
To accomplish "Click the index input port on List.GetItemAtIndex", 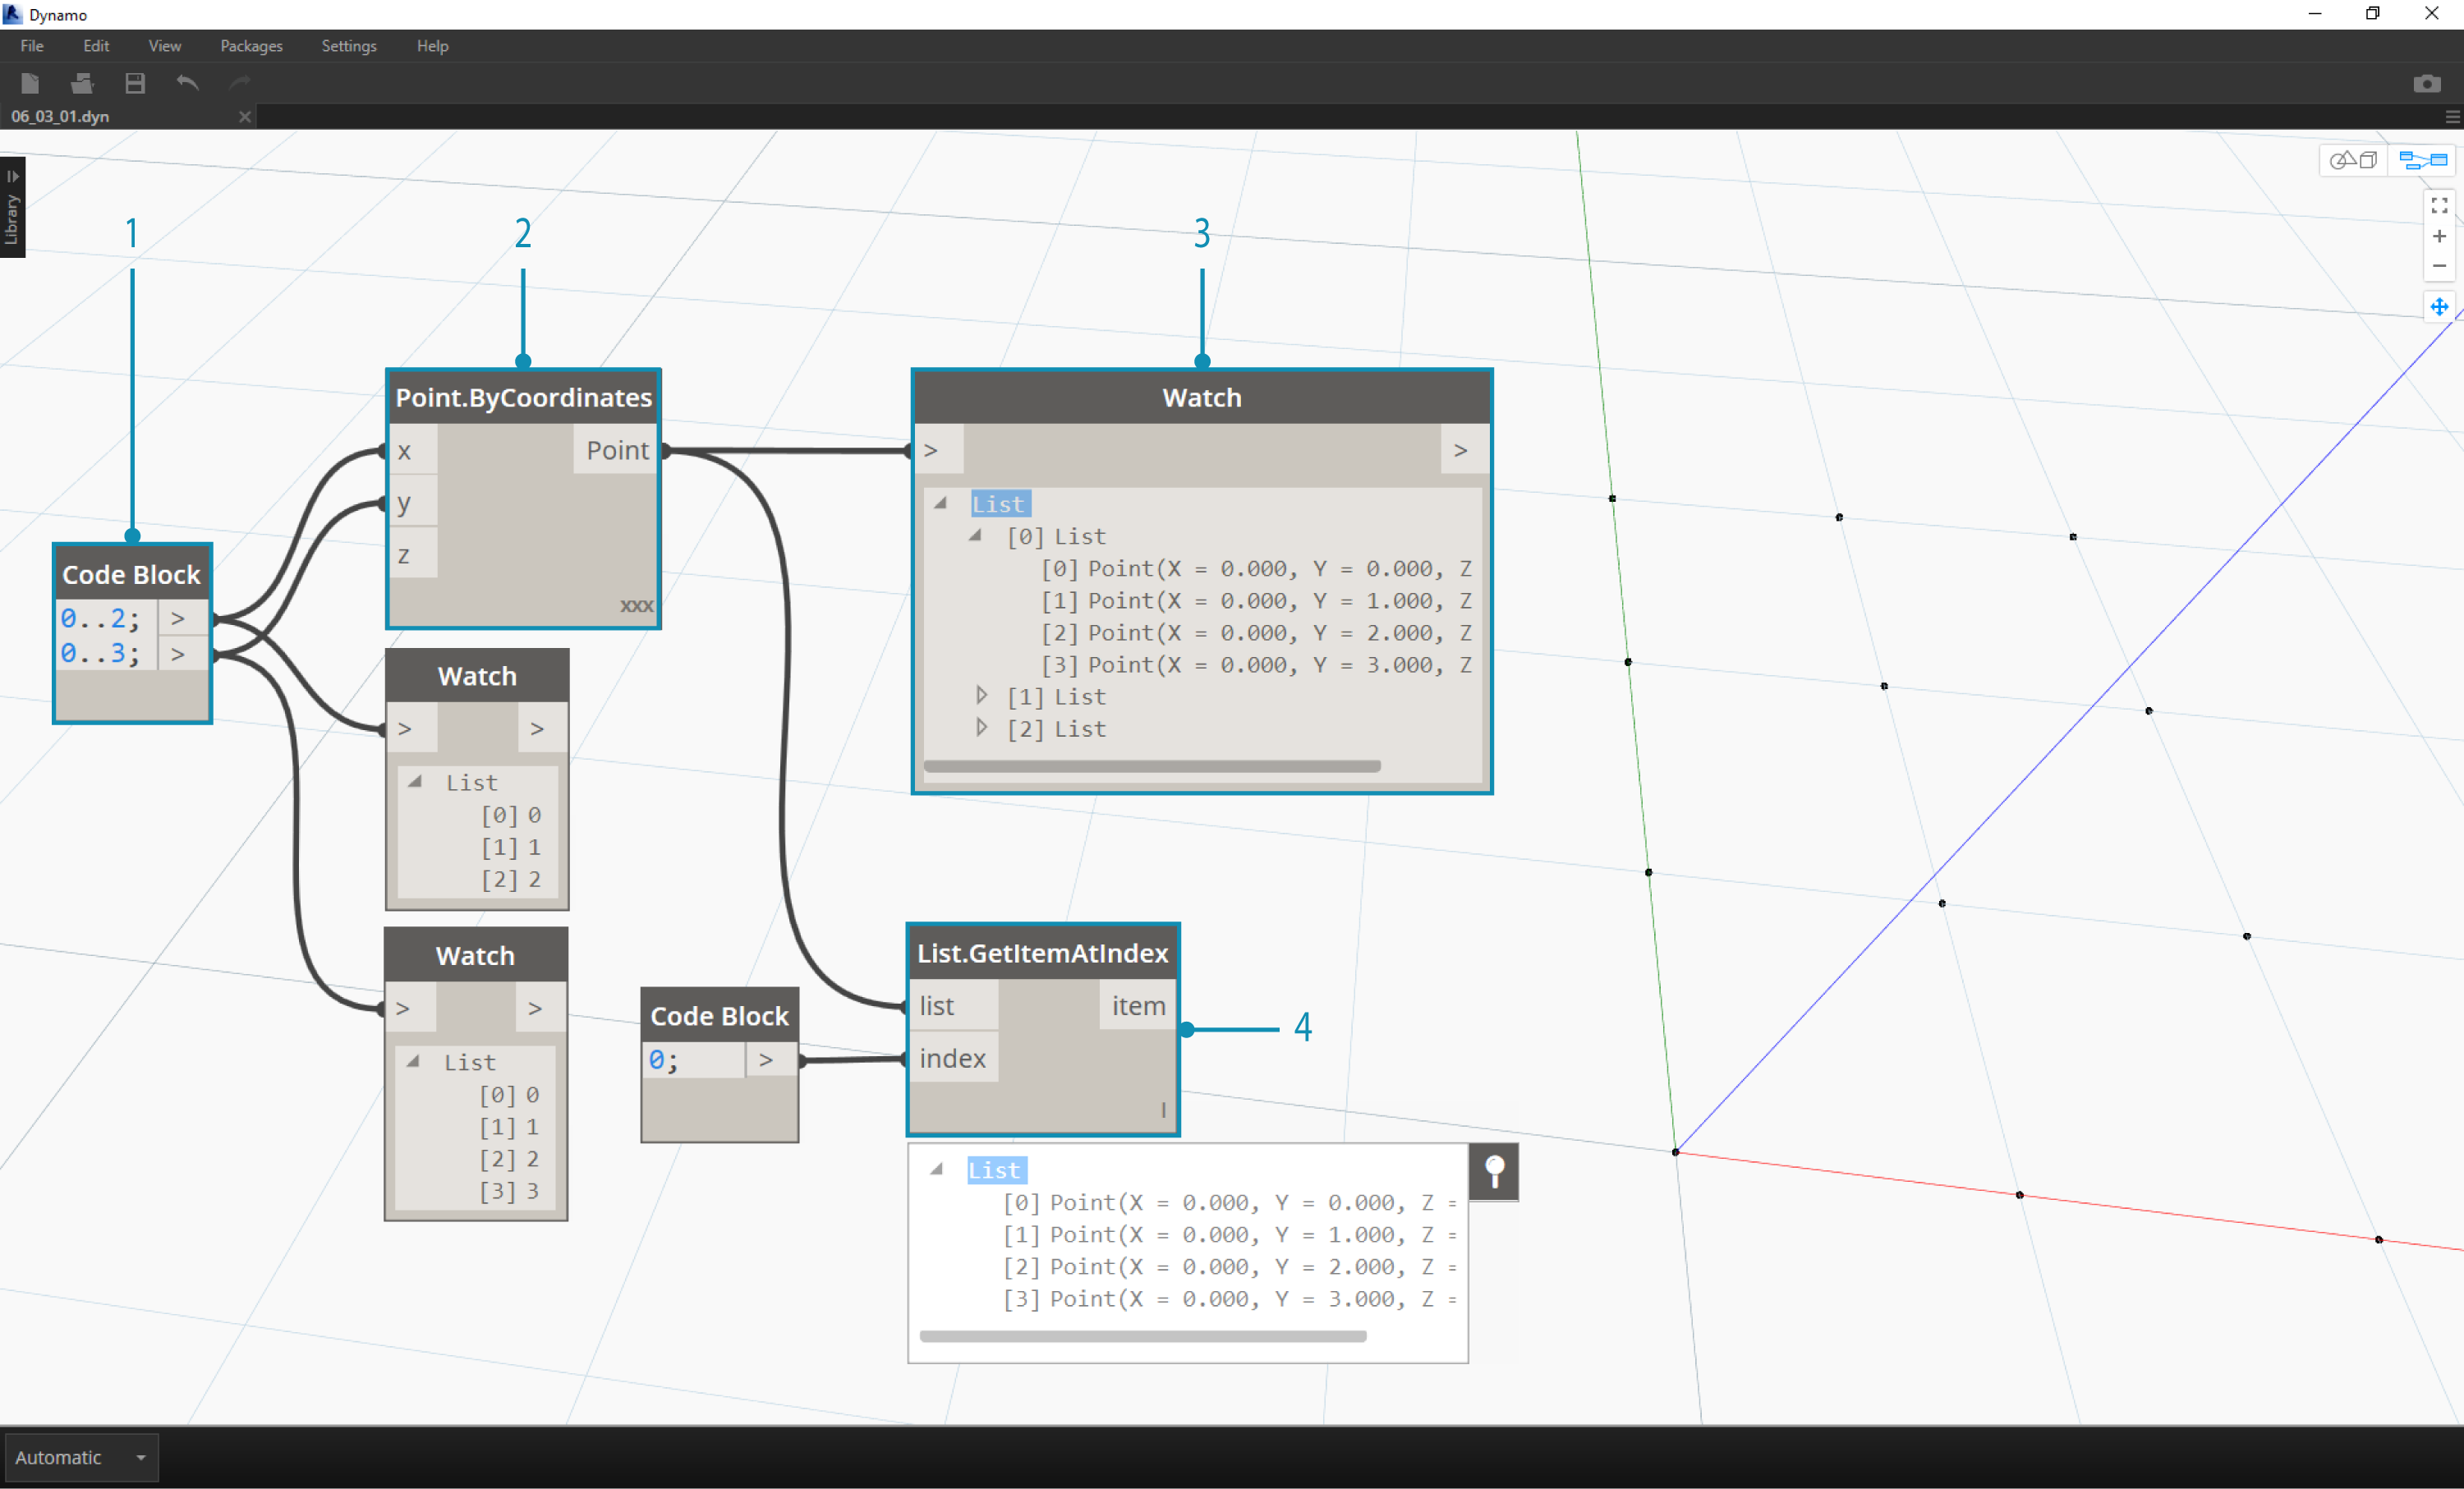I will (x=954, y=1058).
